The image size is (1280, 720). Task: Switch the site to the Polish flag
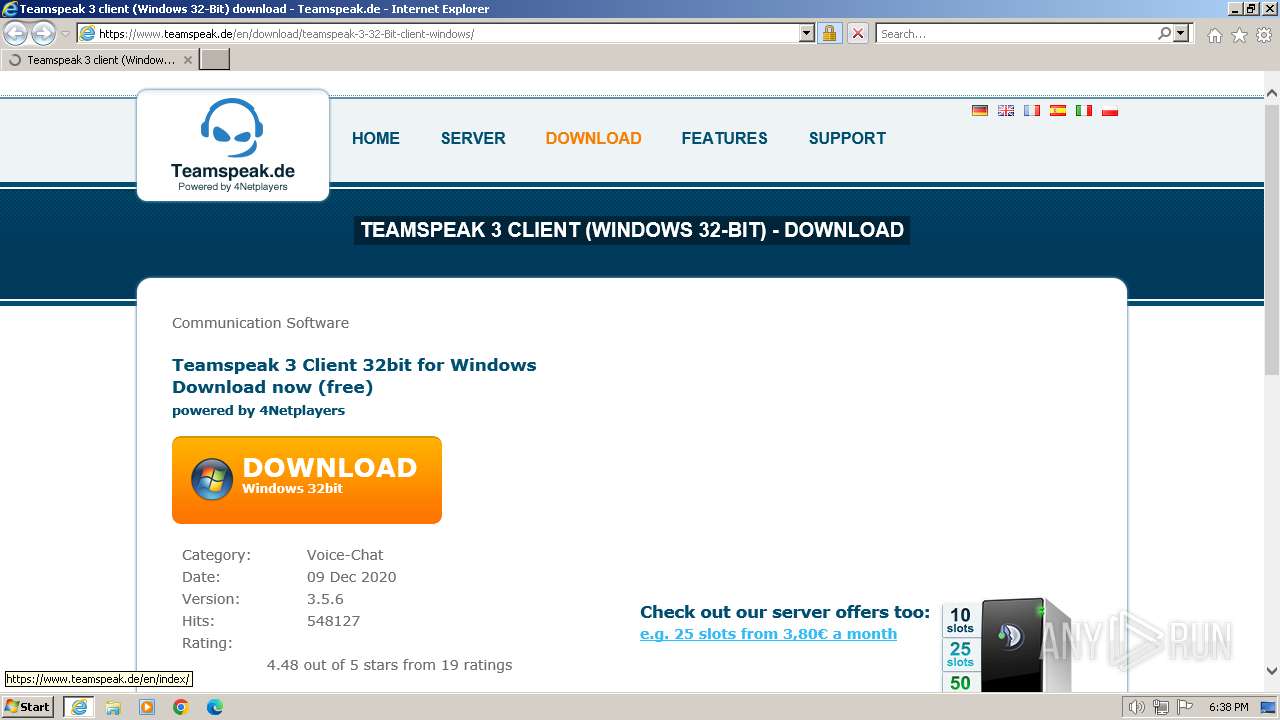click(1110, 111)
